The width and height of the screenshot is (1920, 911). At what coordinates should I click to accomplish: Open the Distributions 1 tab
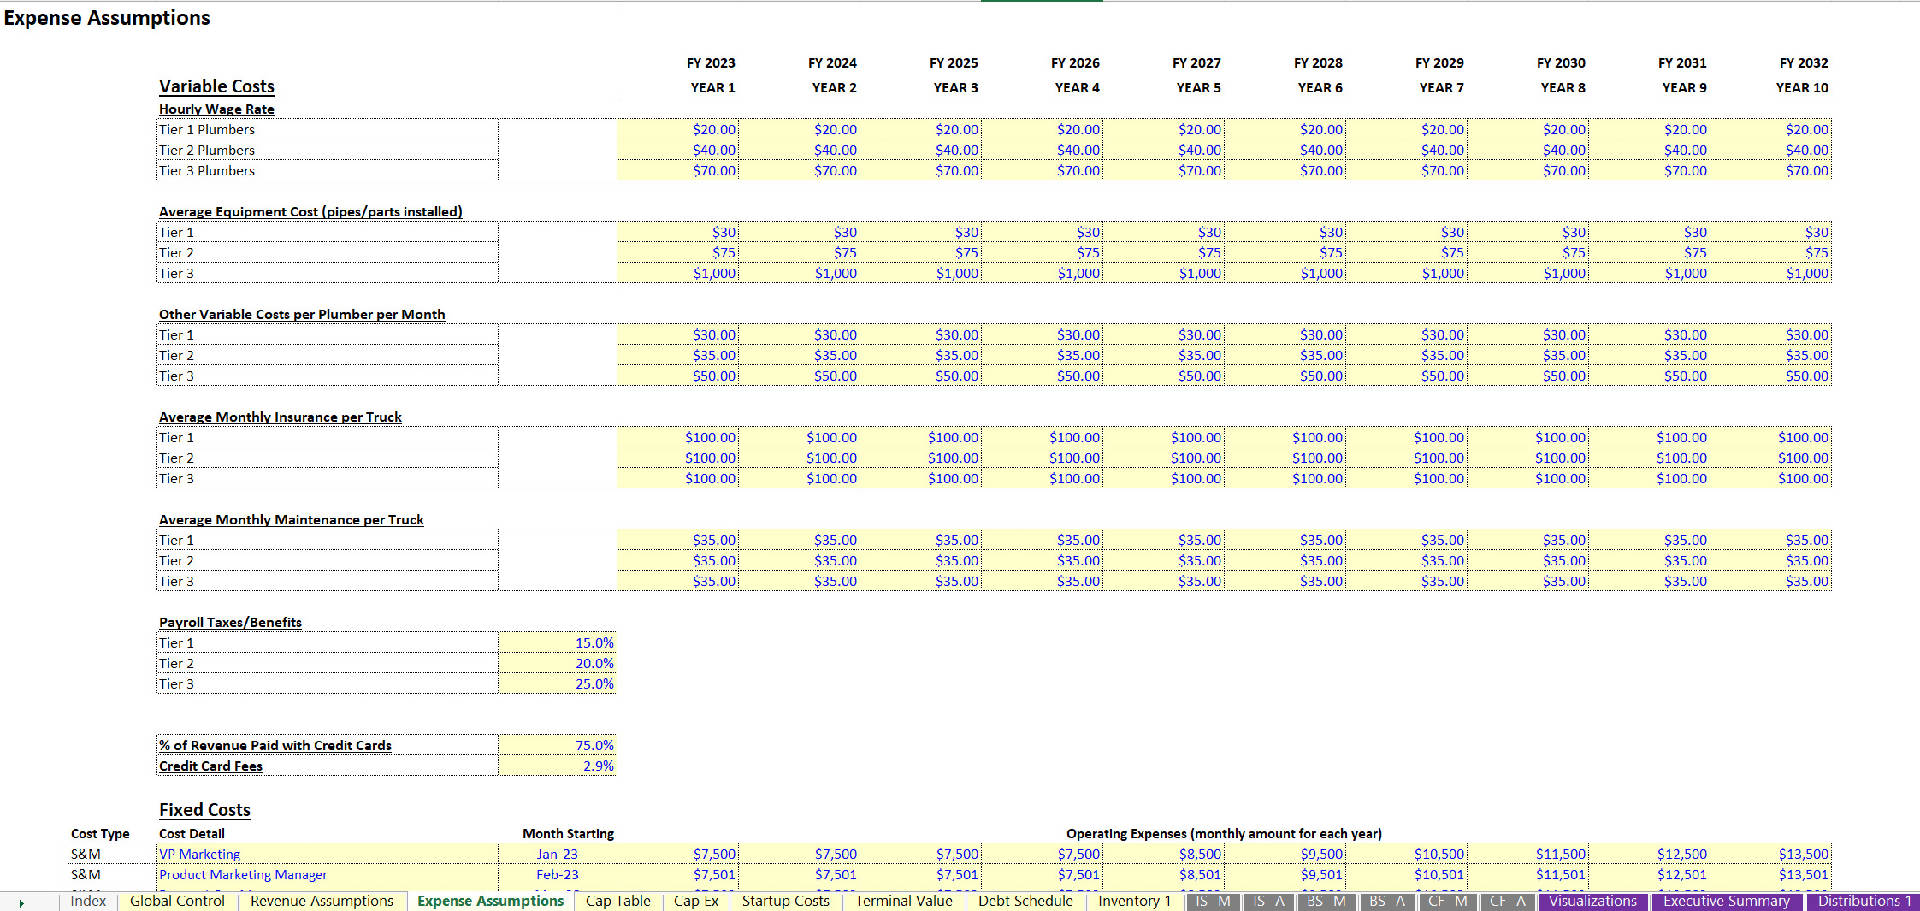tap(1863, 901)
